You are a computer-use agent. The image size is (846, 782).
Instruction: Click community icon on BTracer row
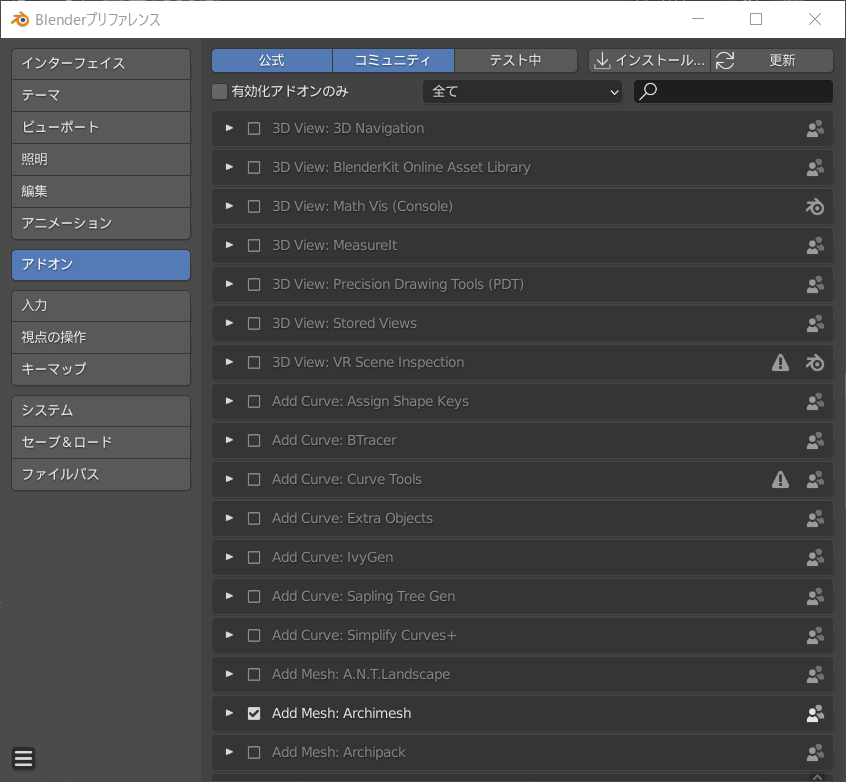coord(815,440)
